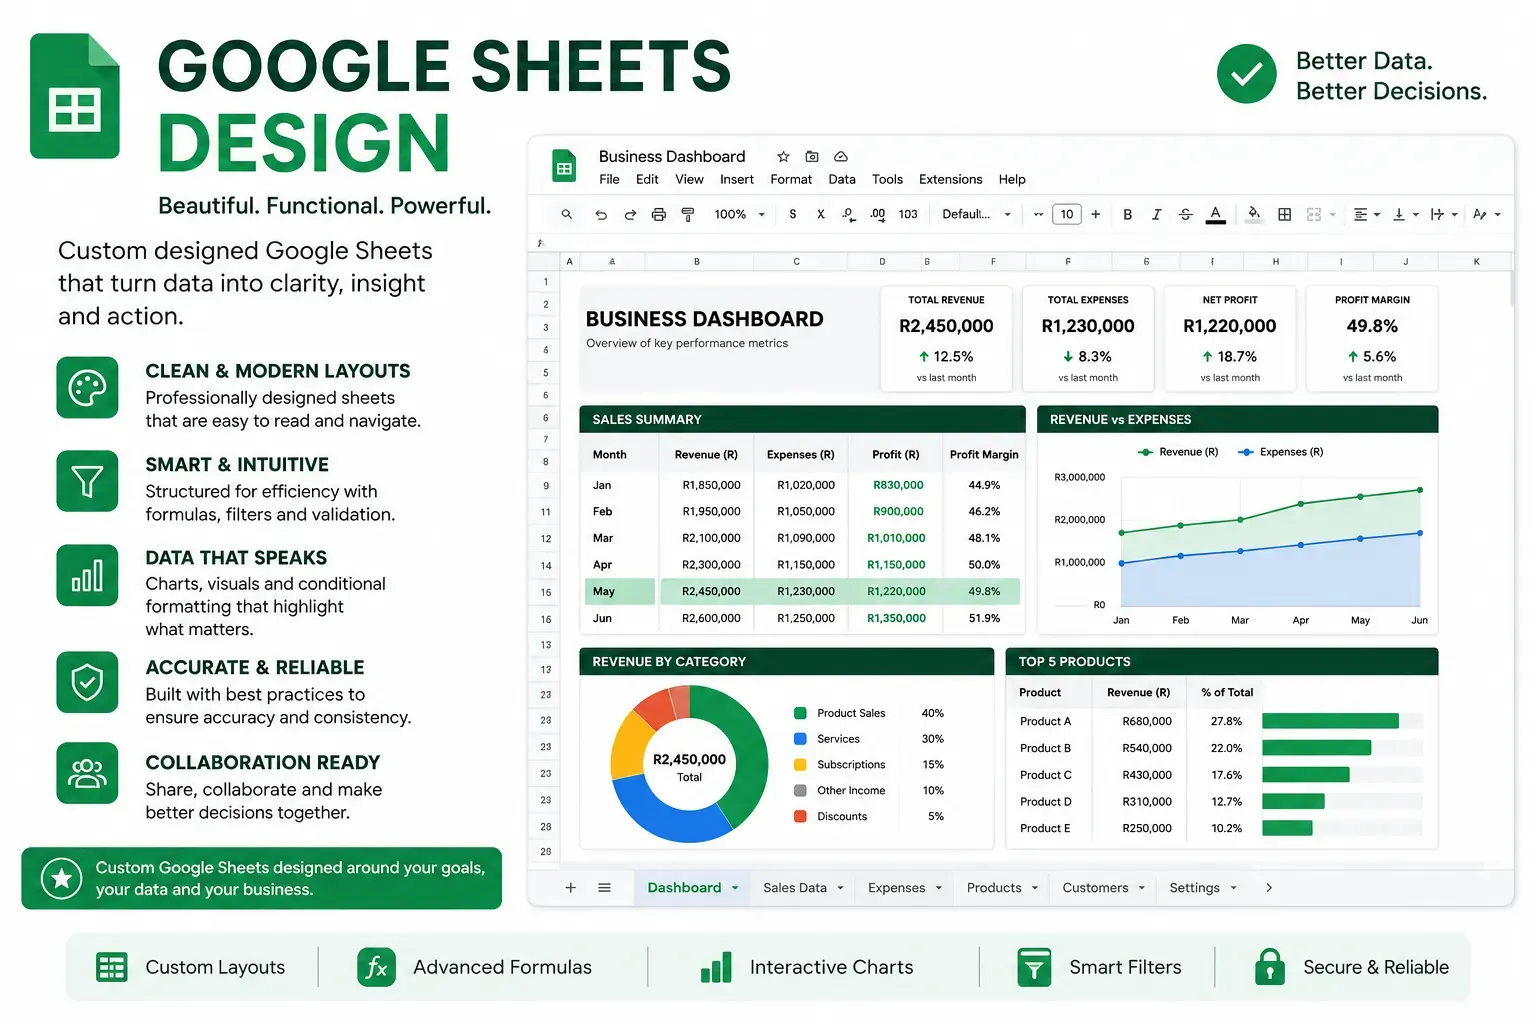The width and height of the screenshot is (1536, 1024).
Task: Expand the Settings tab options arrow
Action: click(x=1233, y=888)
